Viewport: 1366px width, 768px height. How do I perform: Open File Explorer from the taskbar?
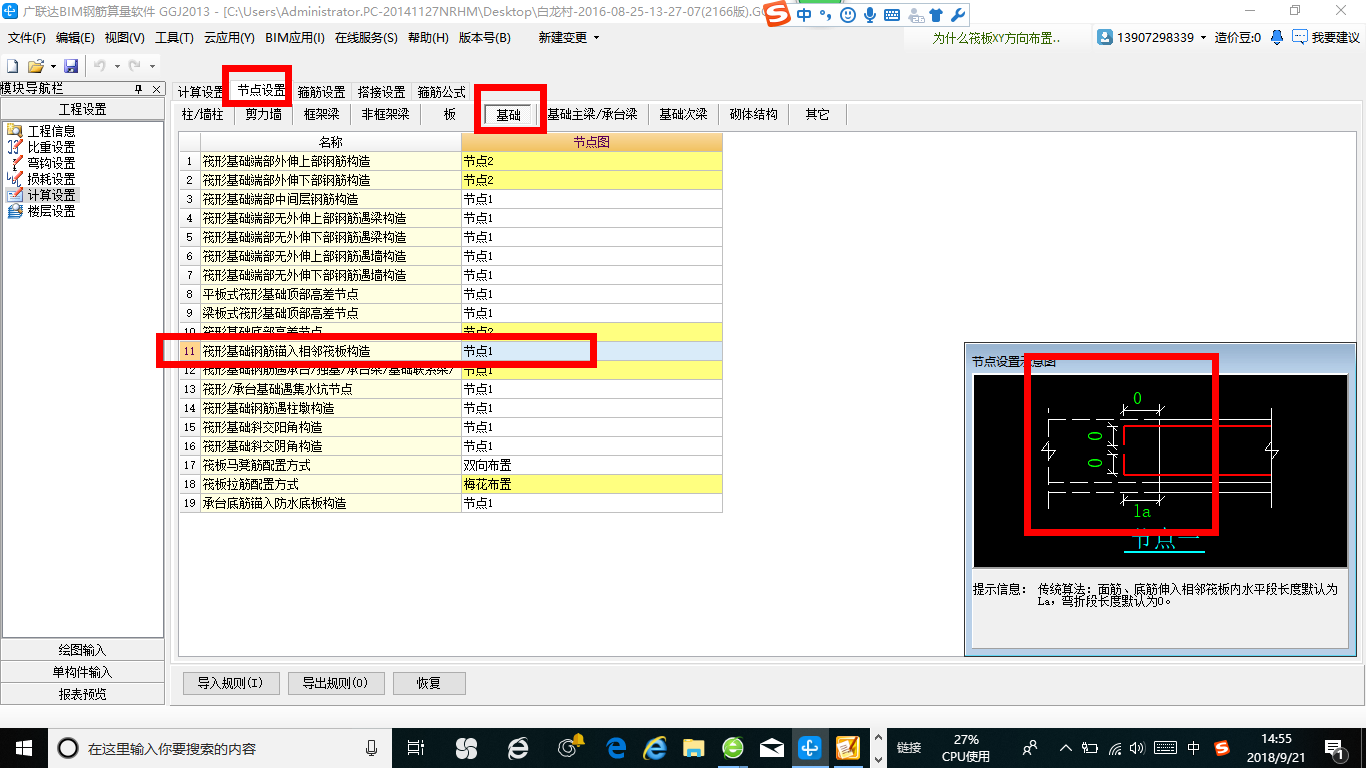coord(694,747)
